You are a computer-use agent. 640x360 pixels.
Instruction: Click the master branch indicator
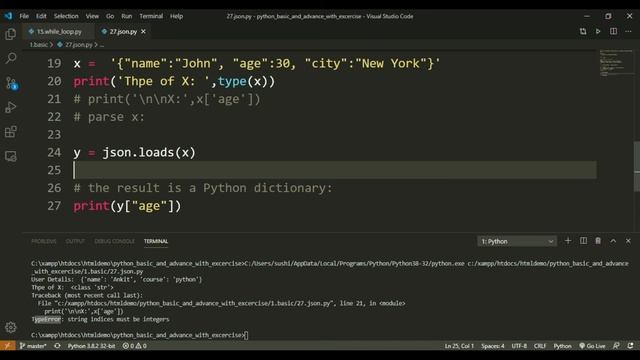click(33, 346)
